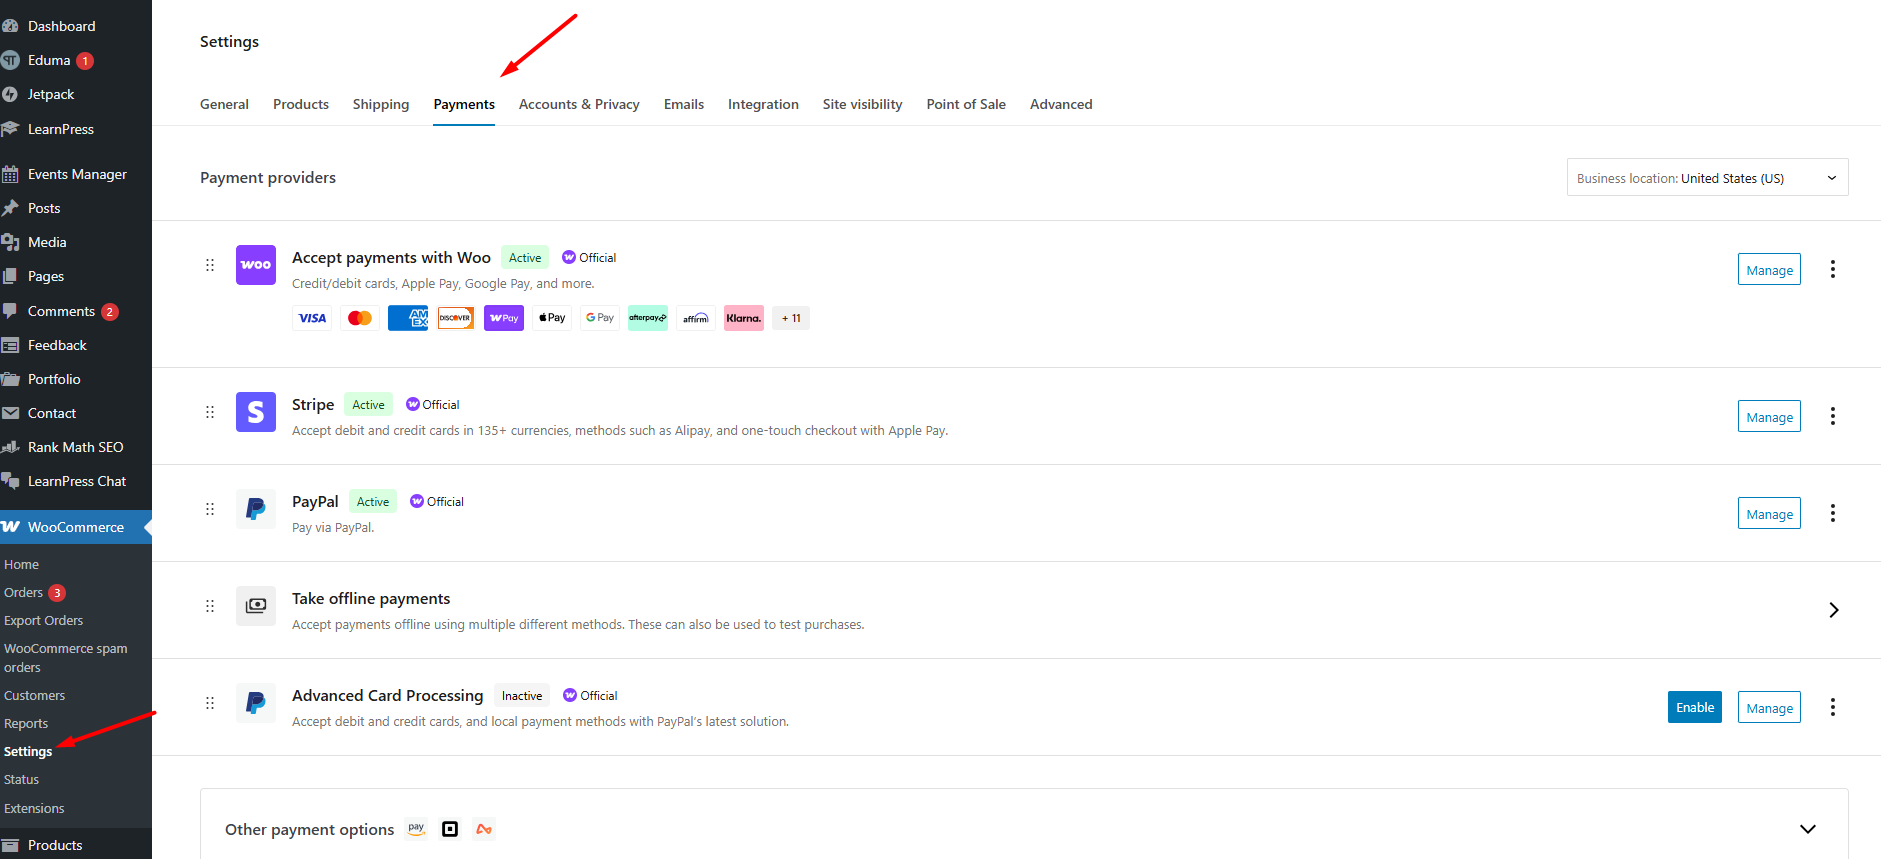The width and height of the screenshot is (1881, 859).
Task: Go to the Integration tab
Action: pyautogui.click(x=763, y=104)
